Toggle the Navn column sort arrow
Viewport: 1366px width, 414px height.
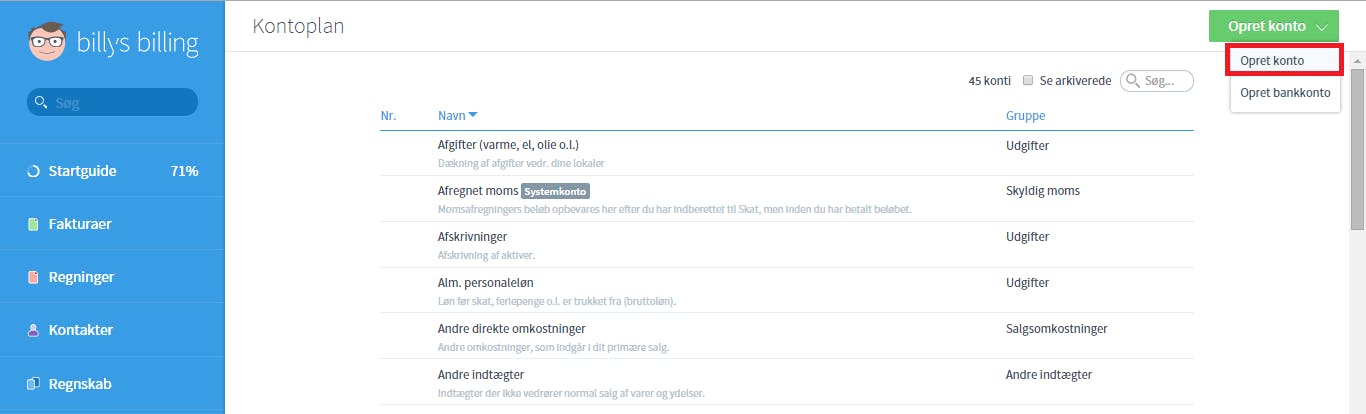[473, 116]
